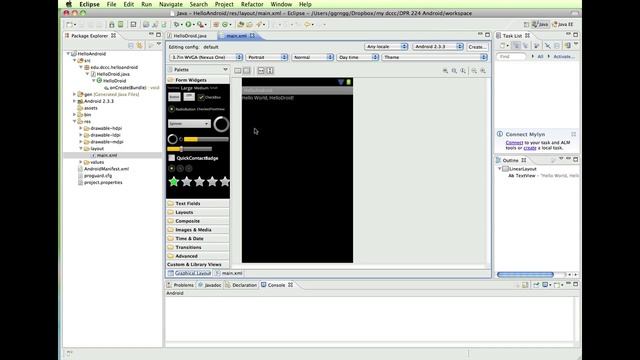This screenshot has height=360, width=640.
Task: Open the Palette options dropdown arrow
Action: click(x=225, y=70)
